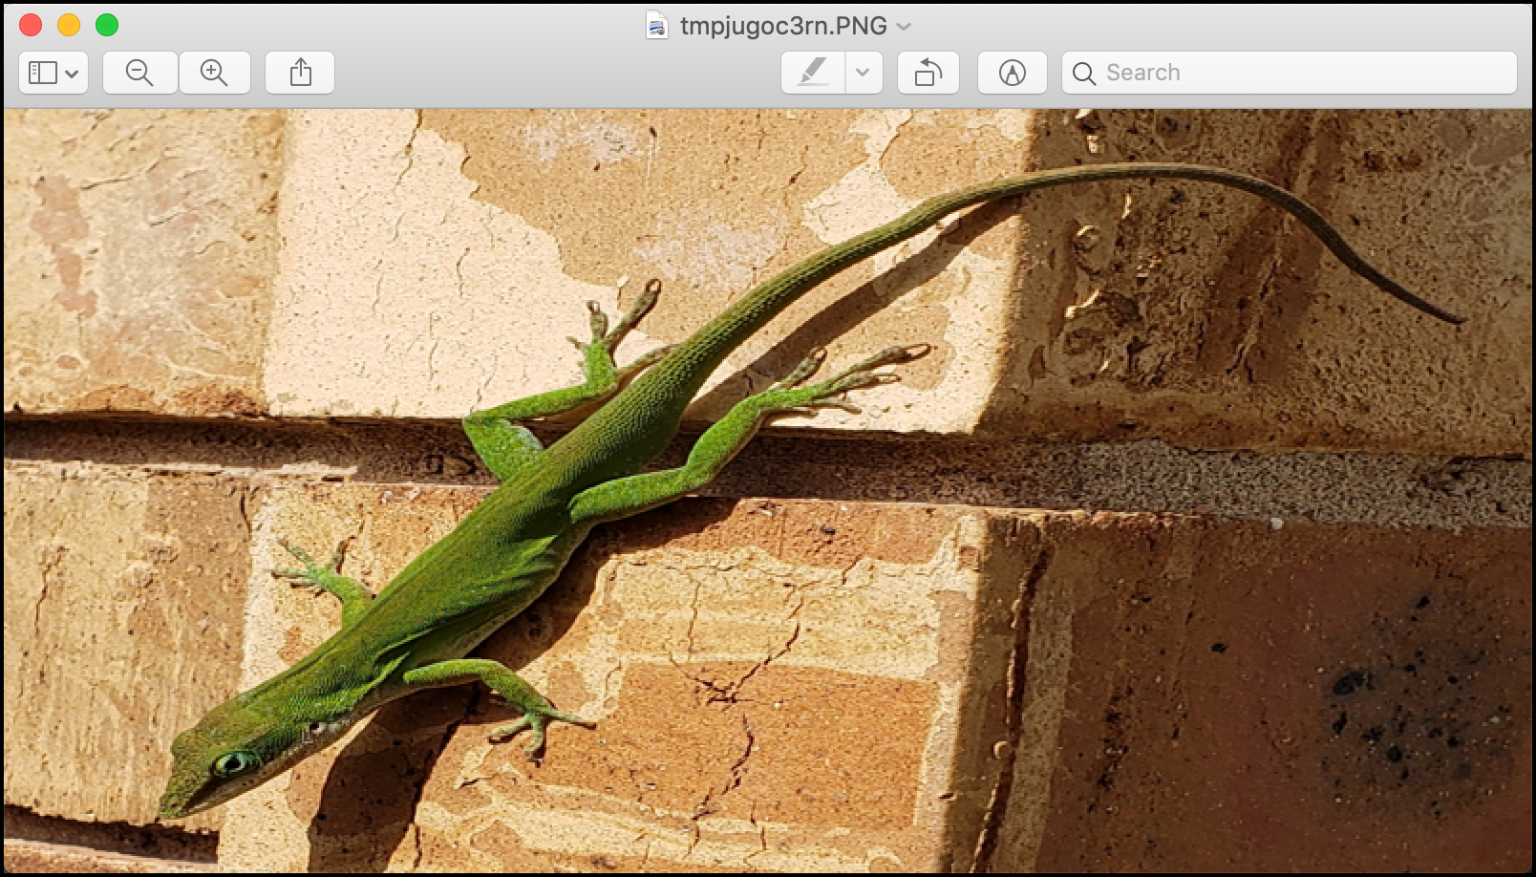Expand the highlight options dropdown arrow
Image resolution: width=1536 pixels, height=877 pixels.
click(x=863, y=73)
